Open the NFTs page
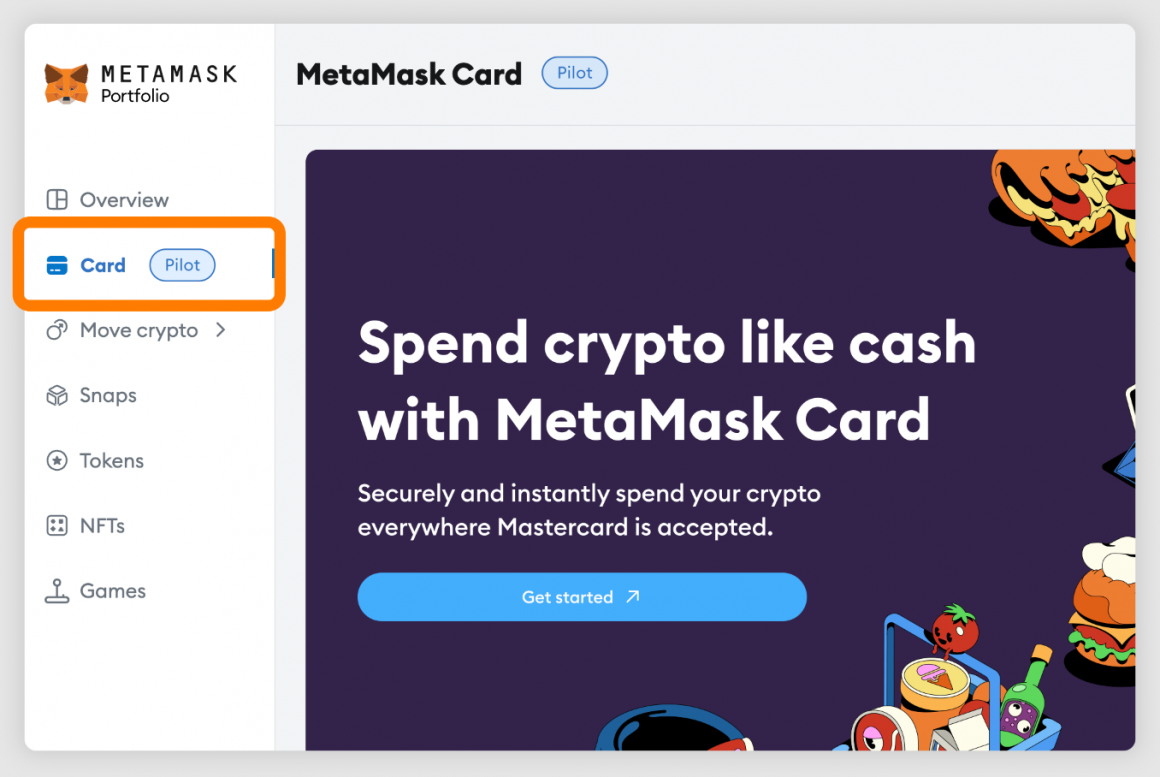This screenshot has width=1160, height=777. pos(102,525)
